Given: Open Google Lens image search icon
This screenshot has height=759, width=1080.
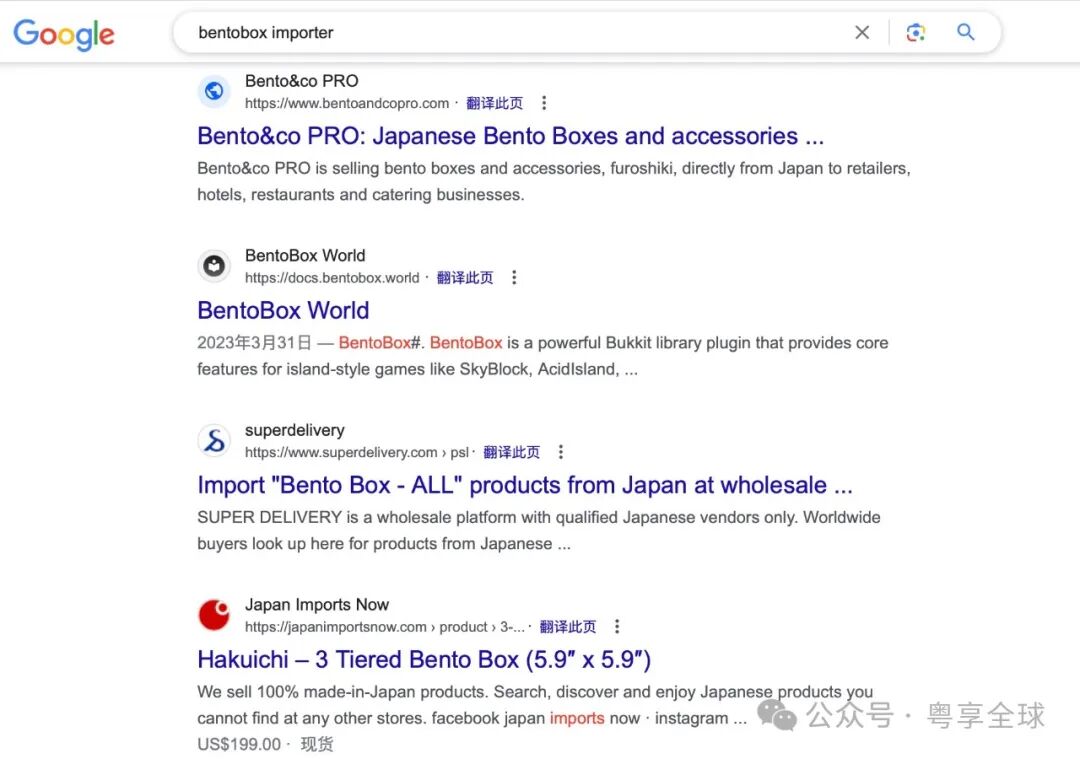Looking at the screenshot, I should click(915, 32).
